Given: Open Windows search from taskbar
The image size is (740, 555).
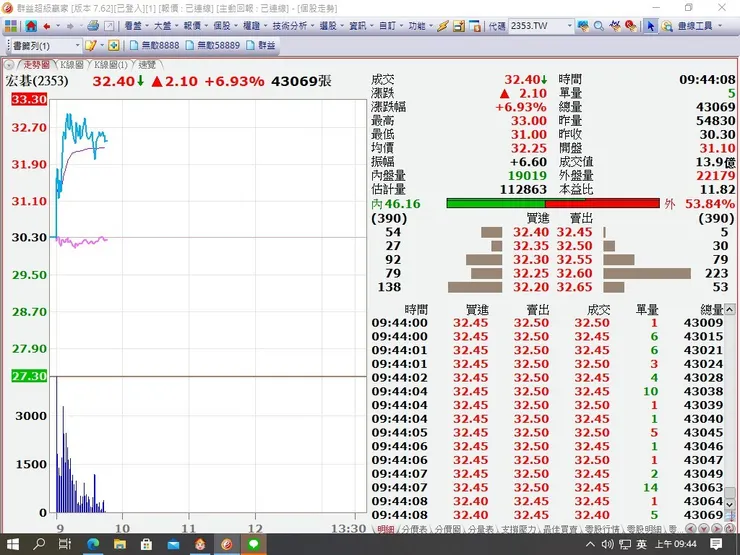Looking at the screenshot, I should pos(39,545).
